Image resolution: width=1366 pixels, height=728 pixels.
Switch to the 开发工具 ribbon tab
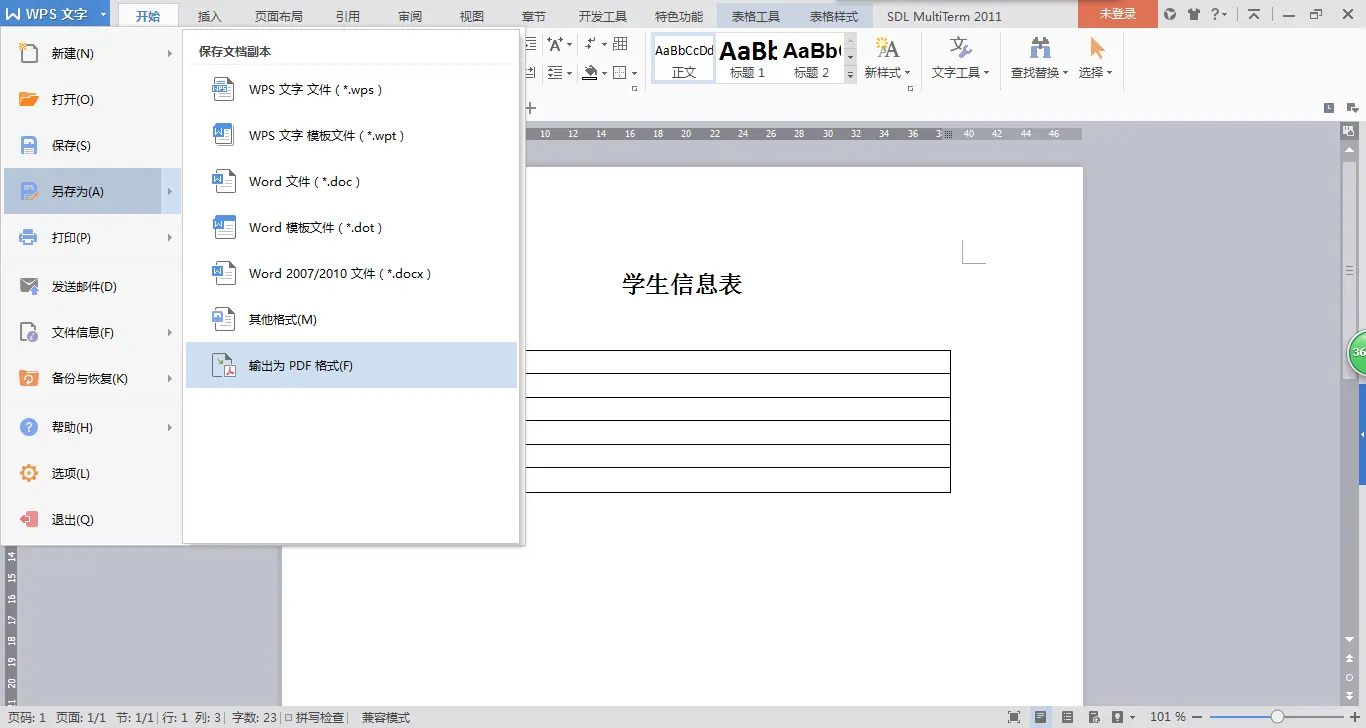click(603, 16)
